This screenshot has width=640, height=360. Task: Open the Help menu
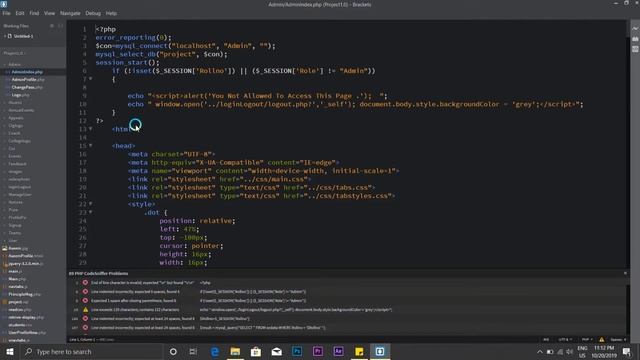[111, 13]
